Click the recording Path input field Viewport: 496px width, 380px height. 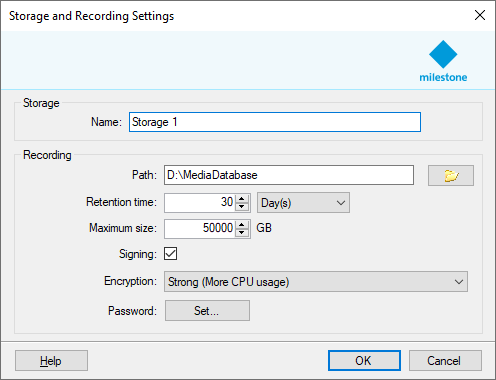click(289, 175)
